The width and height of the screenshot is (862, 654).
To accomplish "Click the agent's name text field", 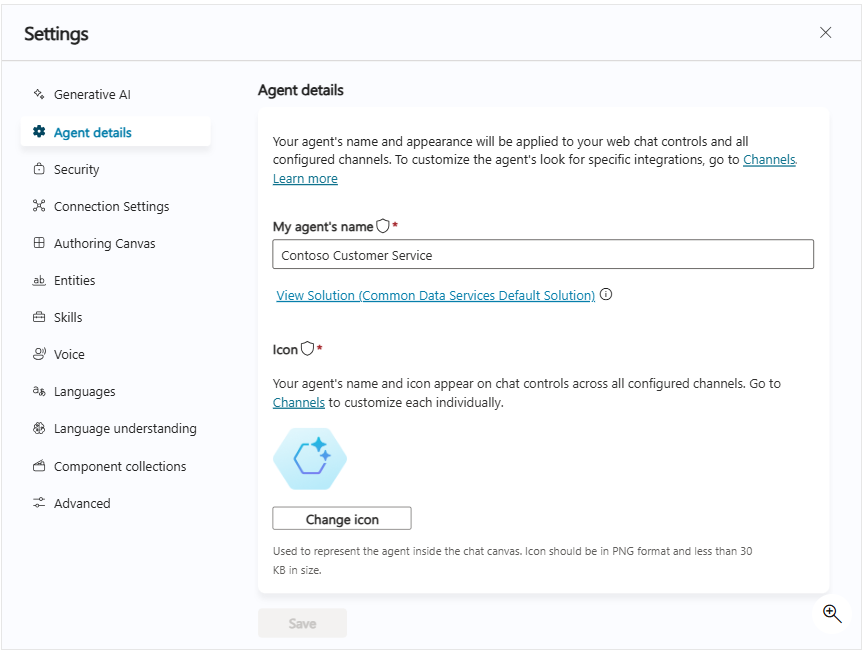I will click(542, 255).
